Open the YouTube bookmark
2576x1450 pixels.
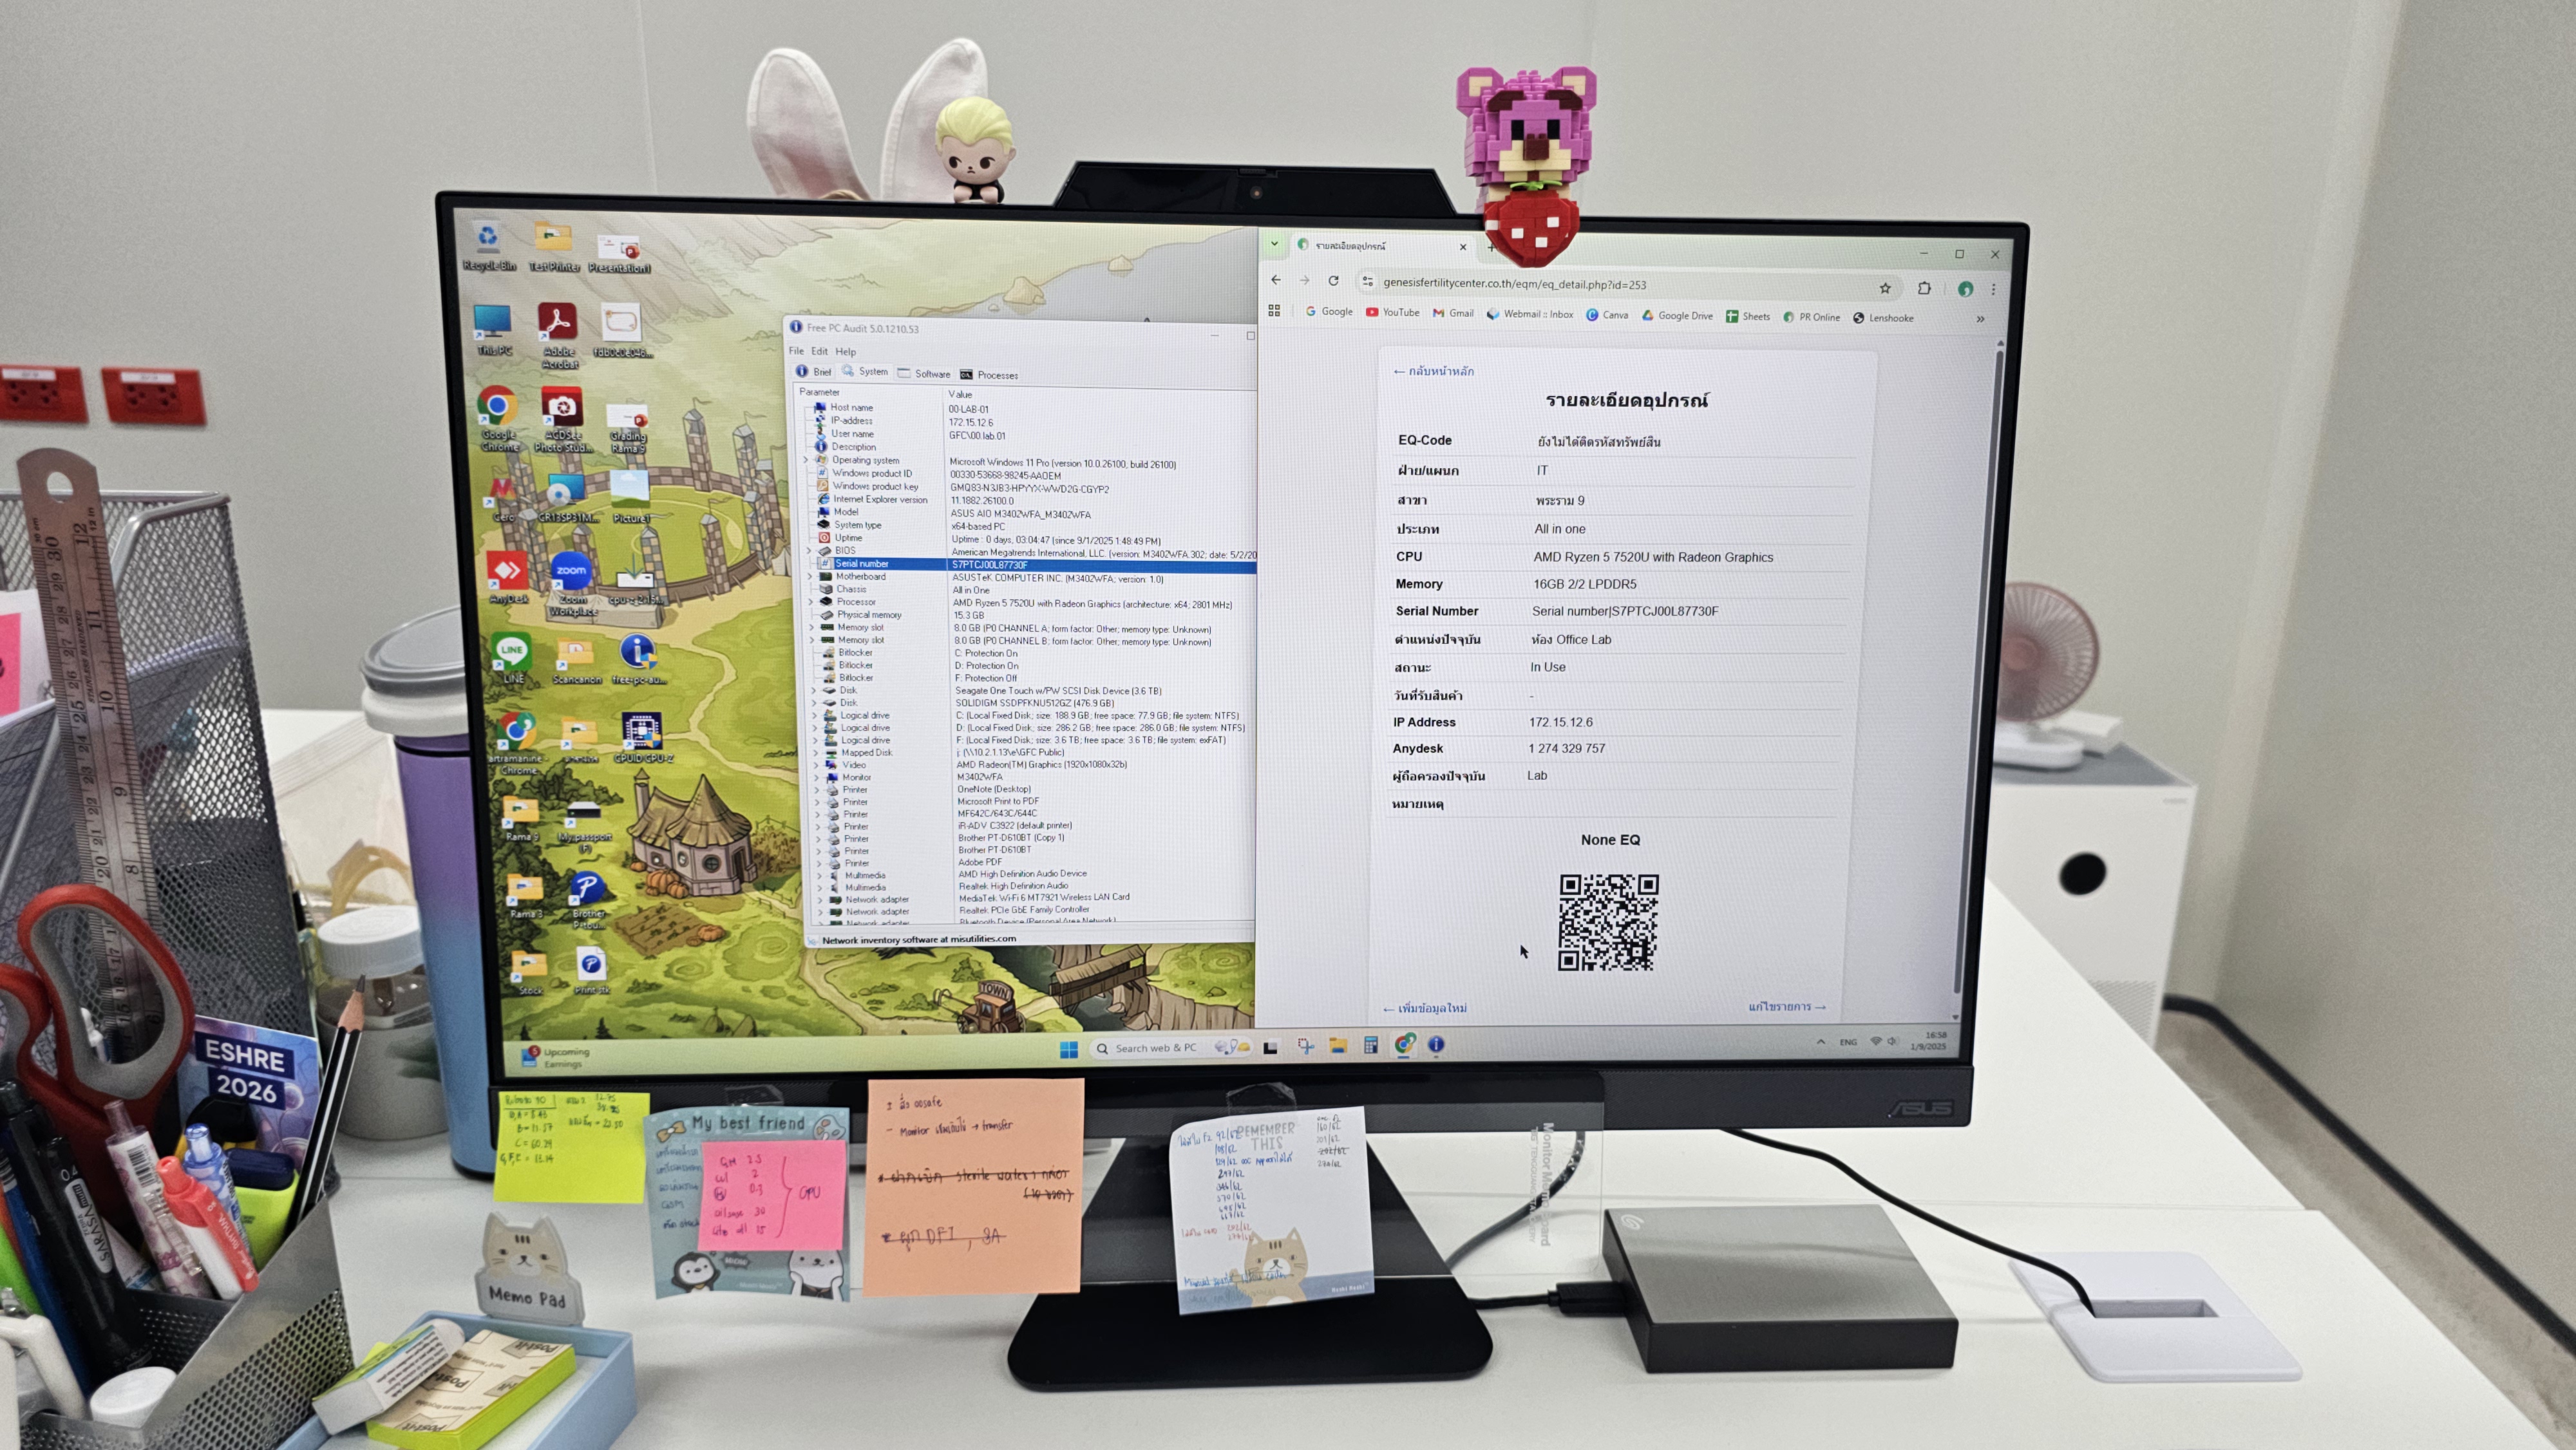pos(1392,312)
